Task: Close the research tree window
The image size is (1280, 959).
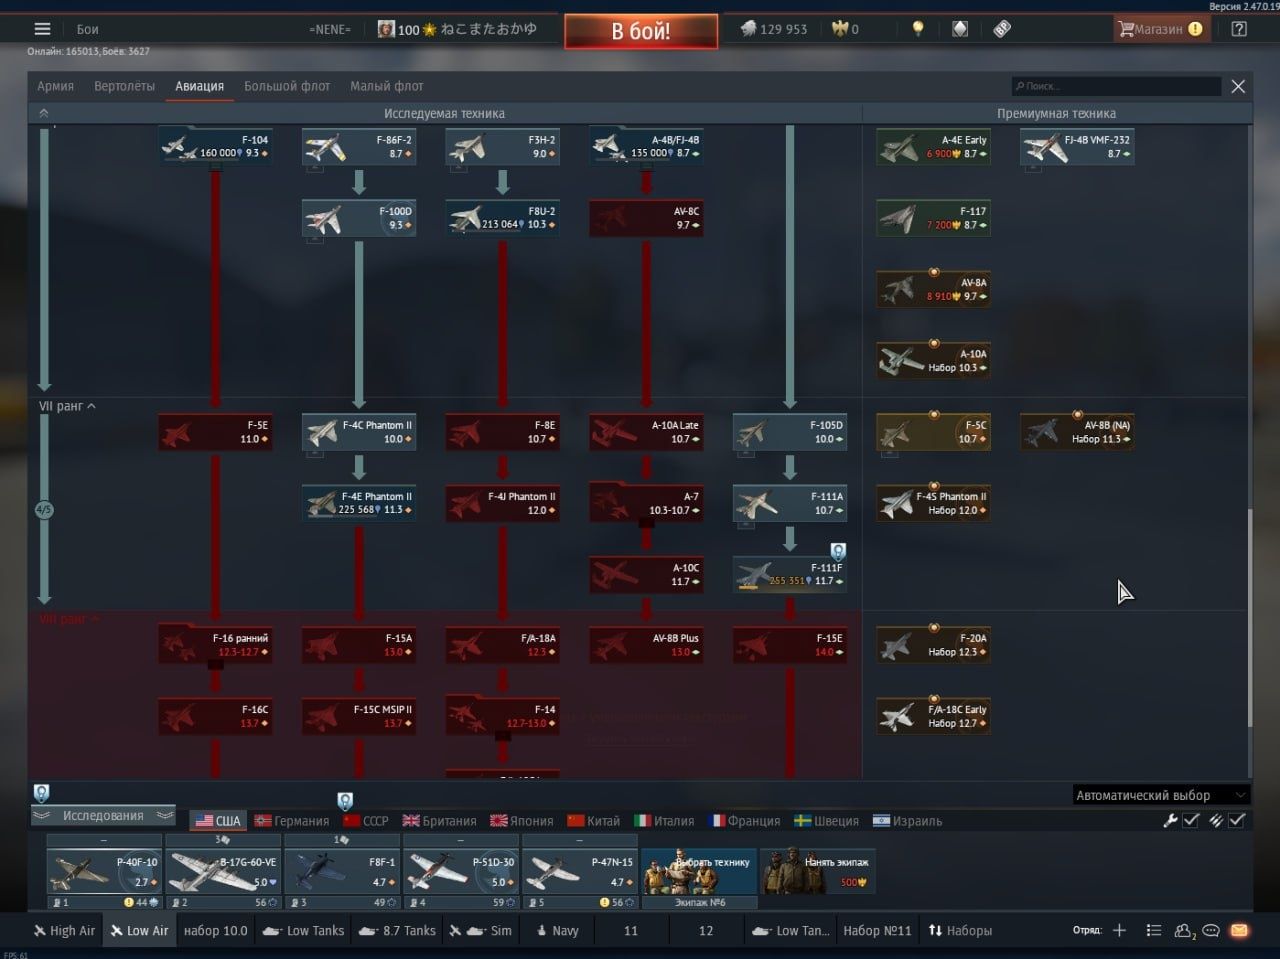Action: coord(1238,86)
